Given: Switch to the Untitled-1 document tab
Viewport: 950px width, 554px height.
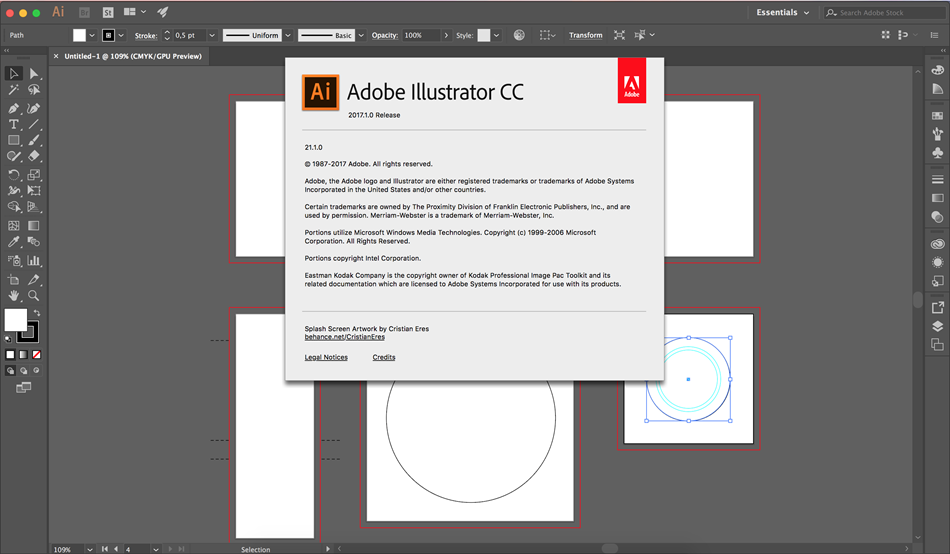Looking at the screenshot, I should pyautogui.click(x=133, y=56).
